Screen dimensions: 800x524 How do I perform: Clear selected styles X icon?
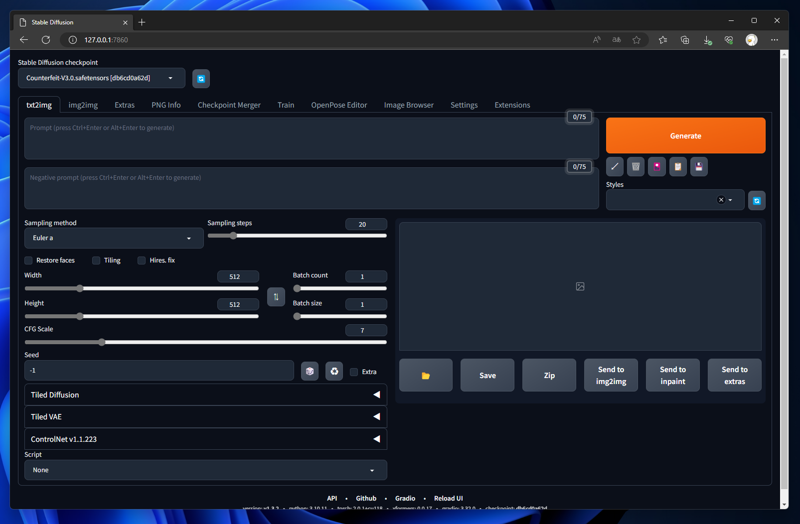[721, 199]
